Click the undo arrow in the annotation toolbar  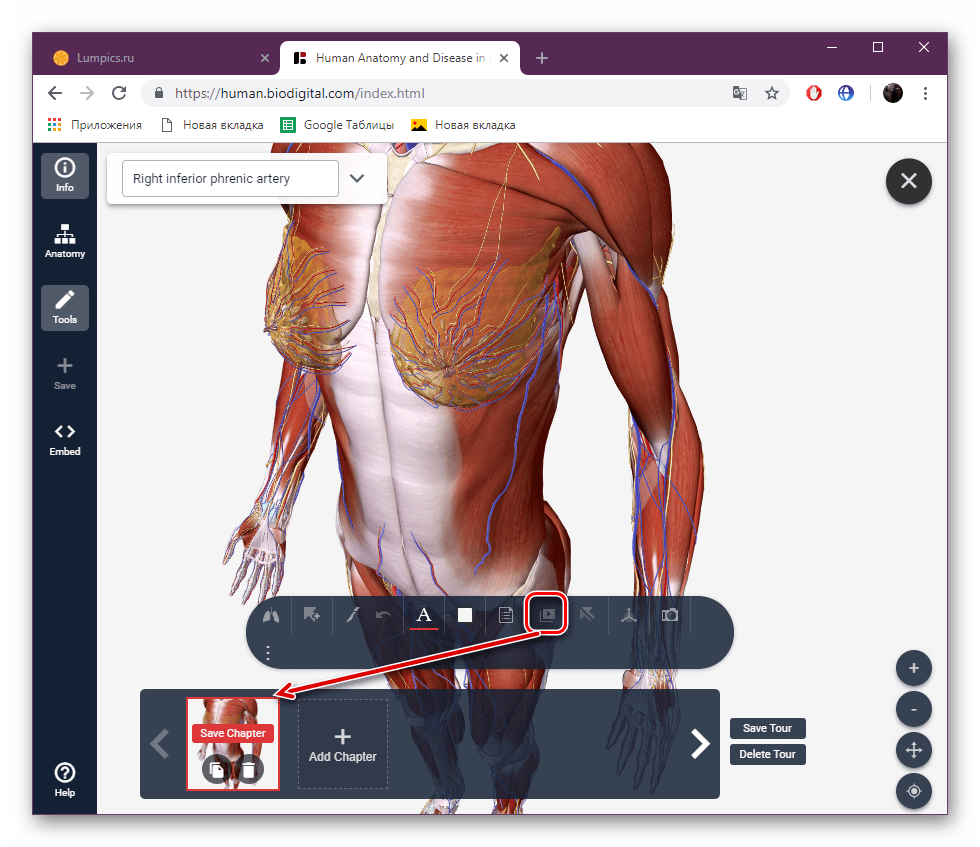383,614
